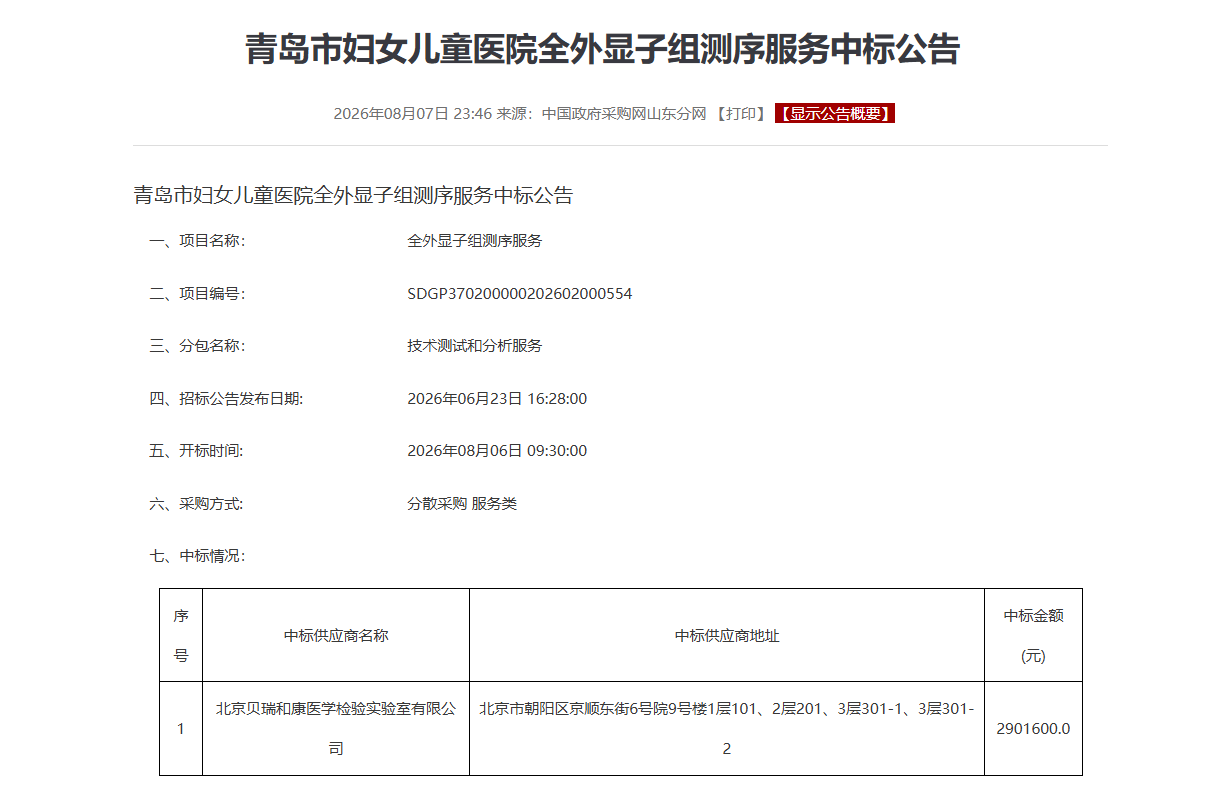Click the tender publish date 2026年06月23日 16:28:00

(x=497, y=399)
